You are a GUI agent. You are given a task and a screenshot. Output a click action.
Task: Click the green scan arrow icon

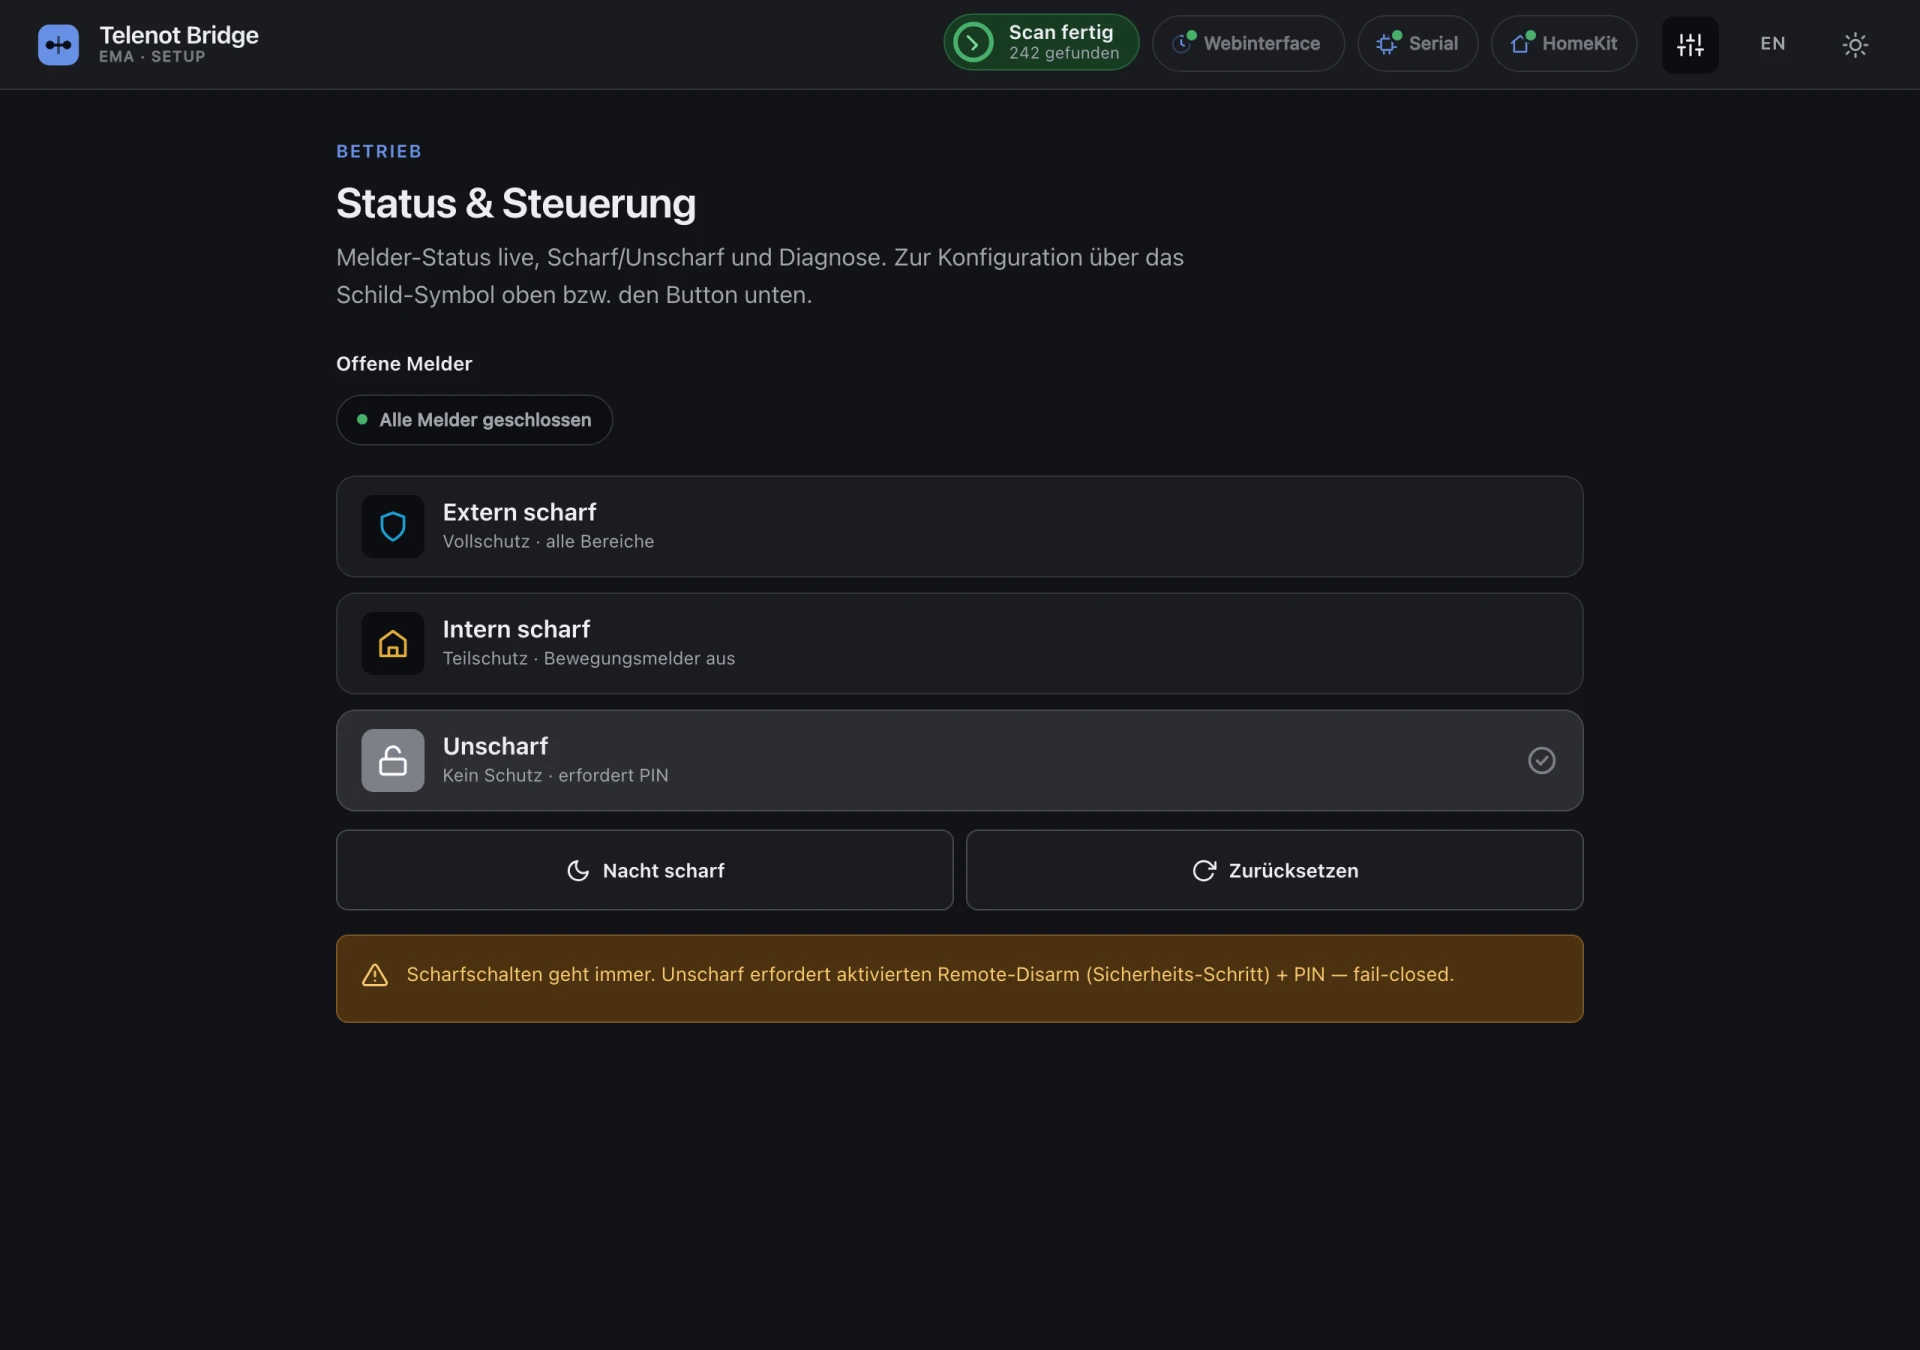click(973, 42)
